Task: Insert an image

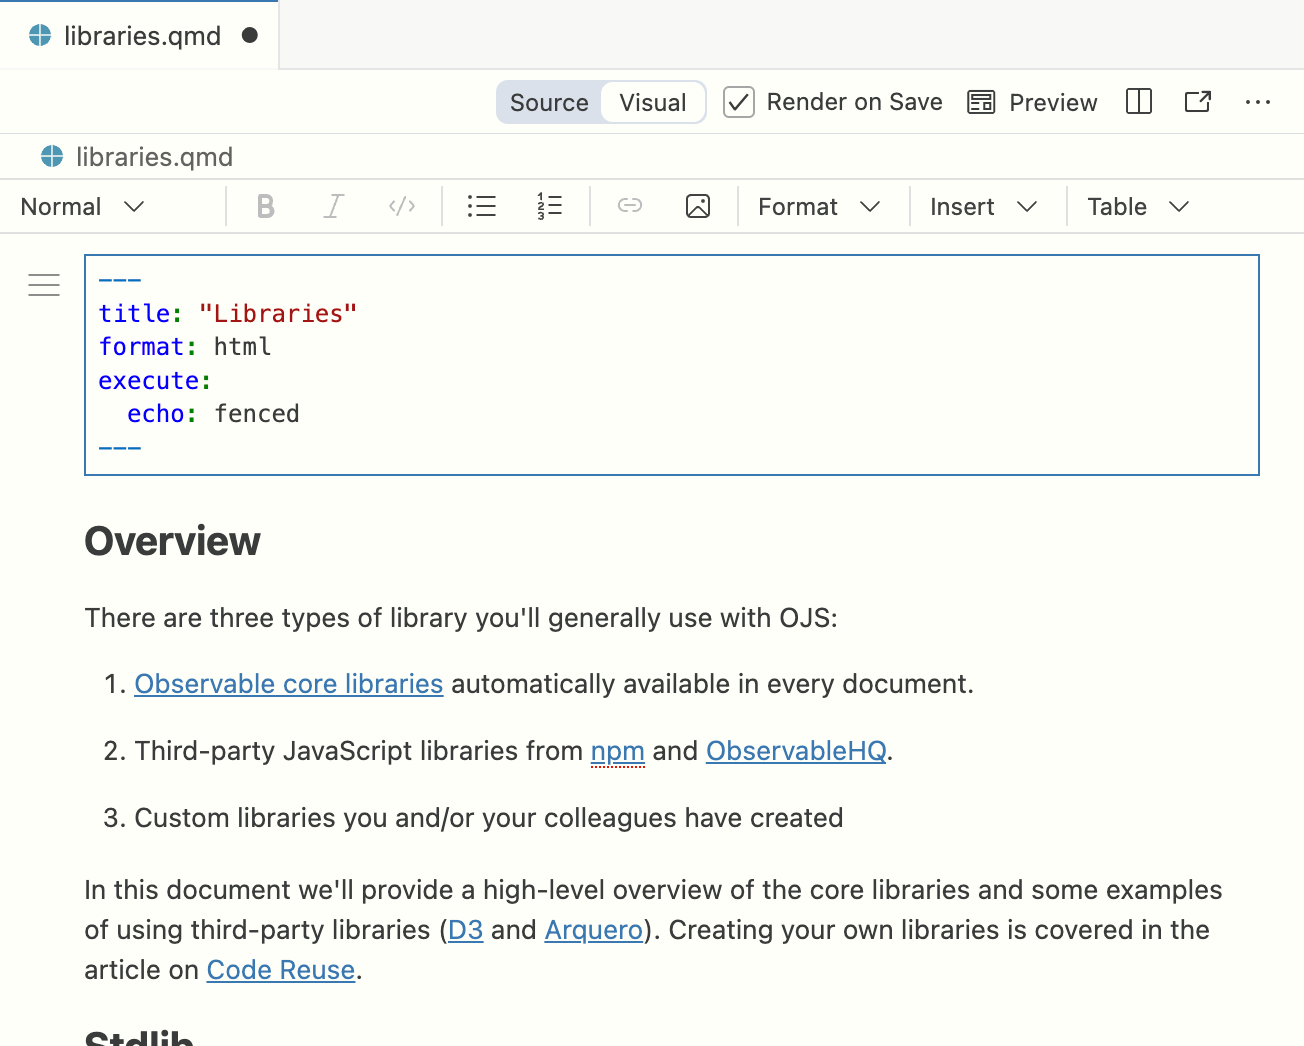Action: (x=698, y=206)
